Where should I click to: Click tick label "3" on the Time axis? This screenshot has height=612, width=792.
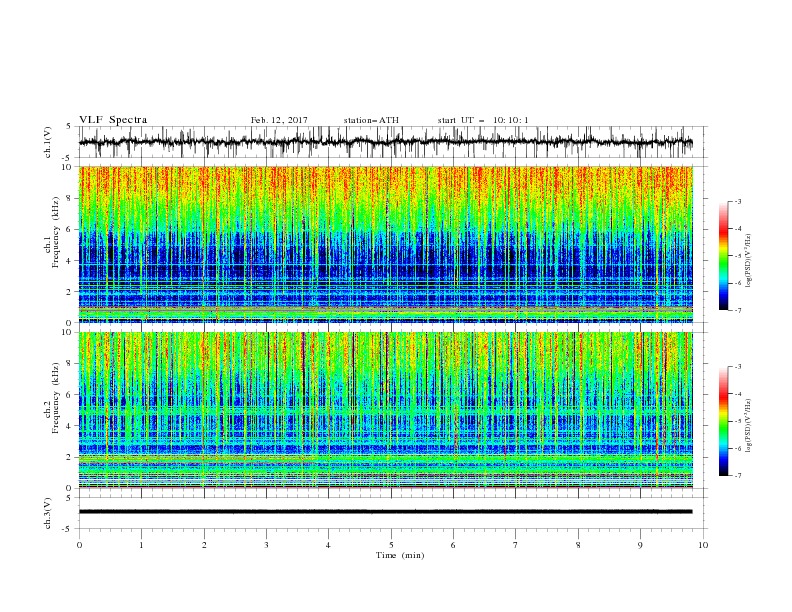(x=266, y=545)
